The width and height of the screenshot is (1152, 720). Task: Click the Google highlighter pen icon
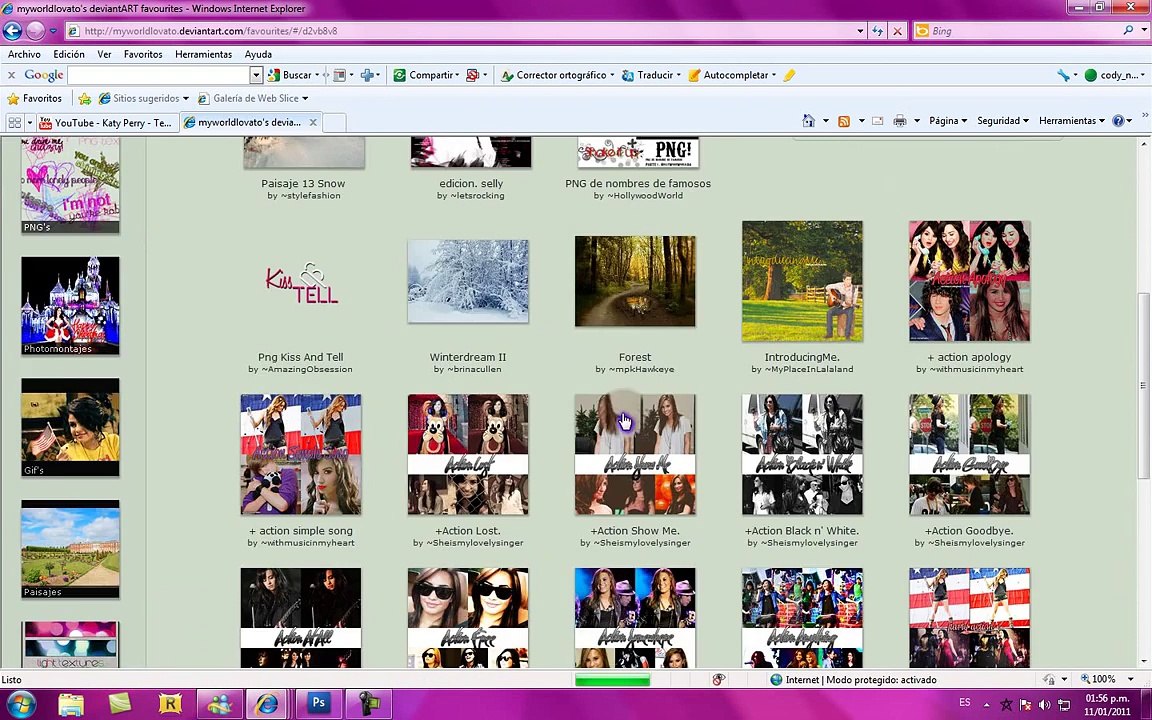789,75
